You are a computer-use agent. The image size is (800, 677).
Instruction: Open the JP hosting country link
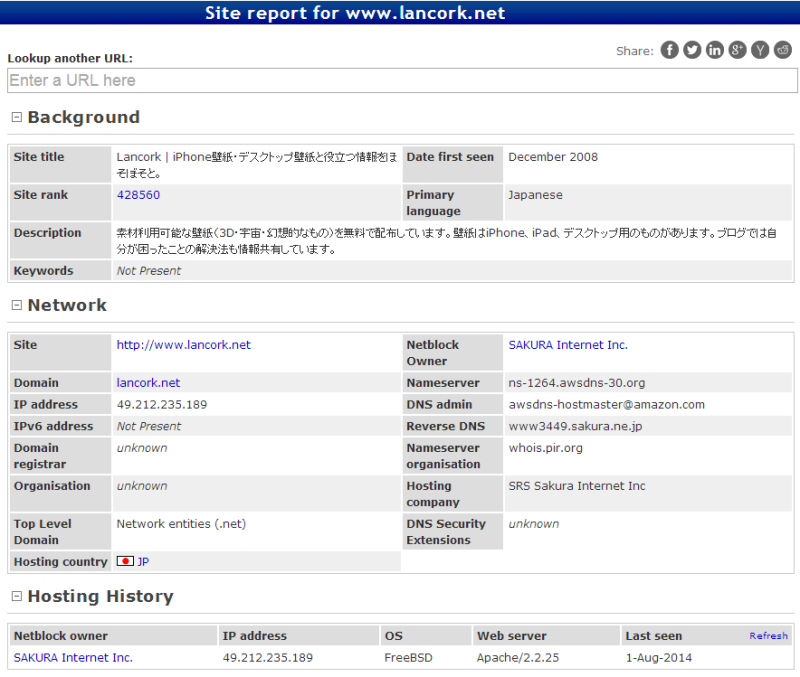(143, 562)
